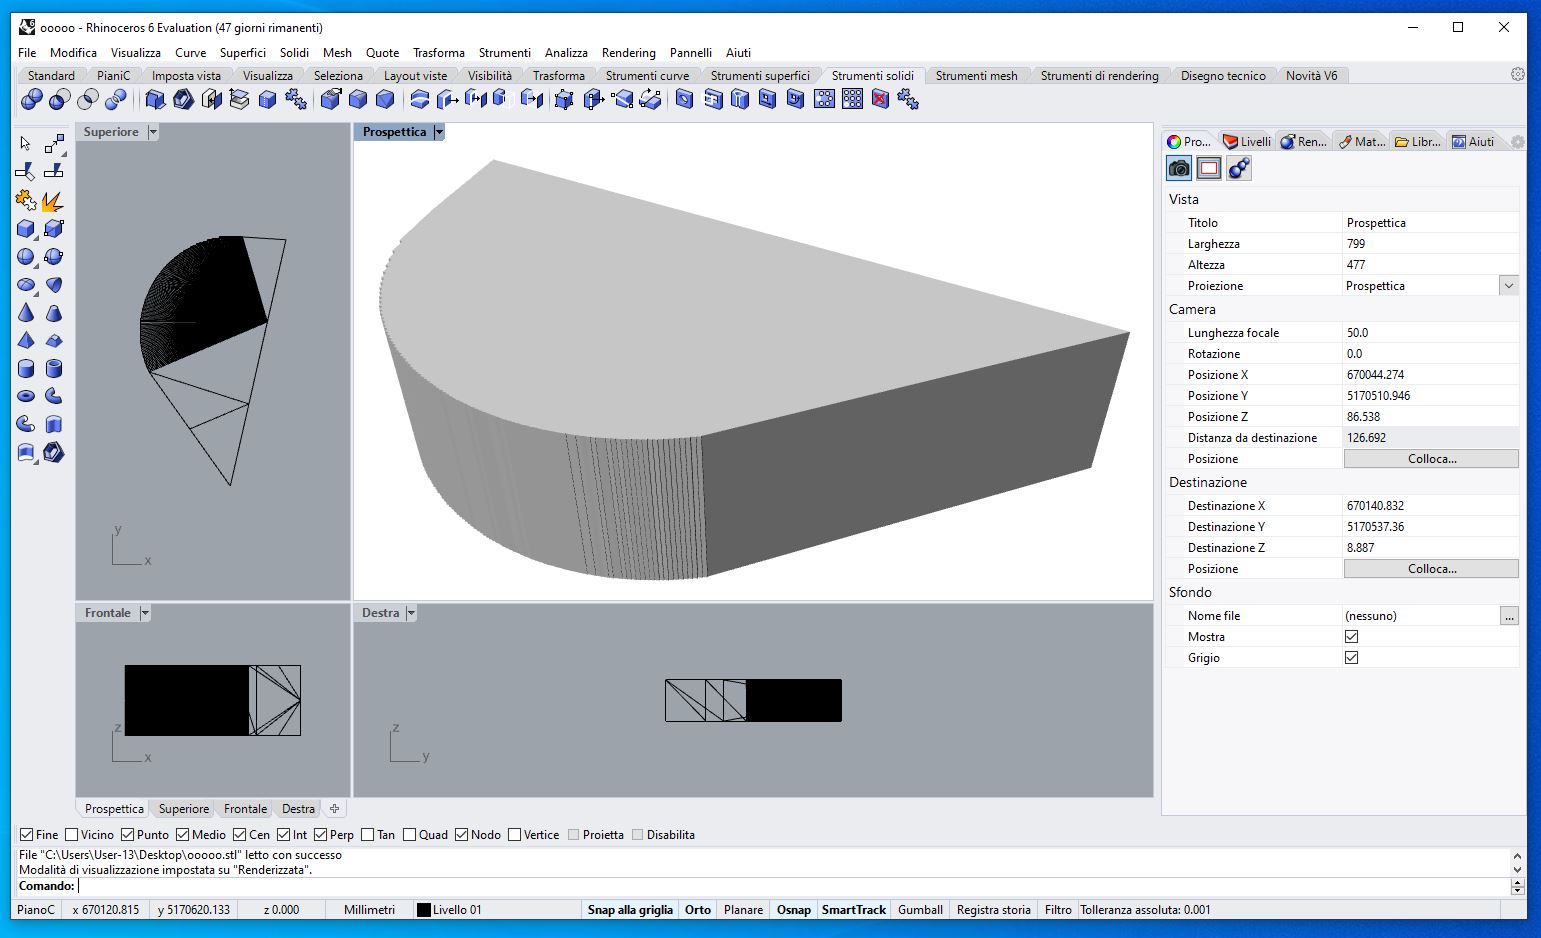Select the Cylinder solid tool

pos(26,369)
